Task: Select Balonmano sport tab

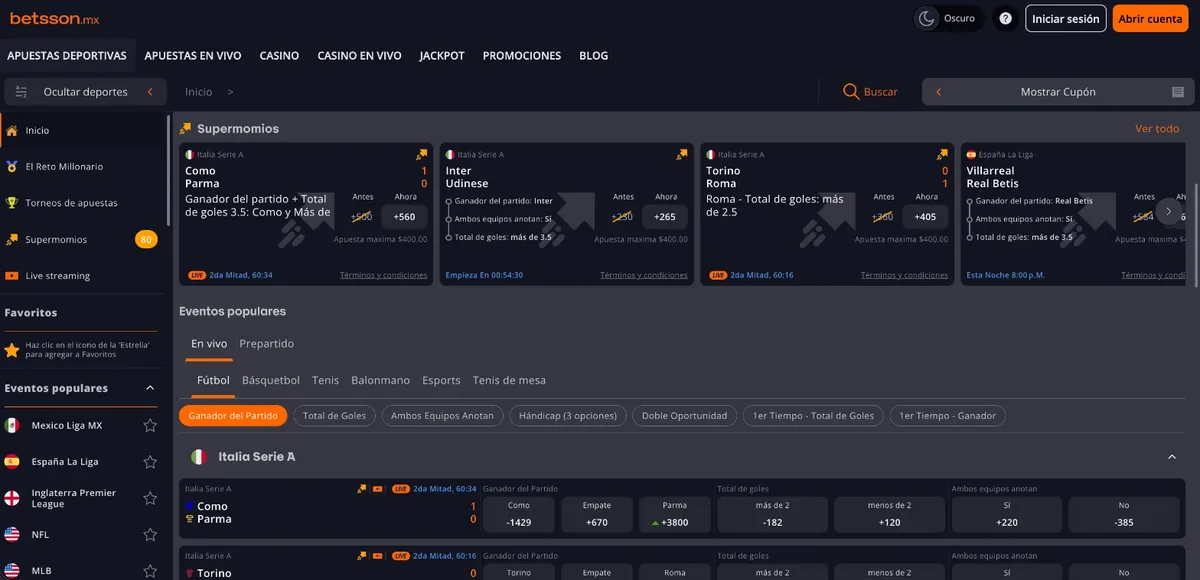Action: (x=380, y=381)
